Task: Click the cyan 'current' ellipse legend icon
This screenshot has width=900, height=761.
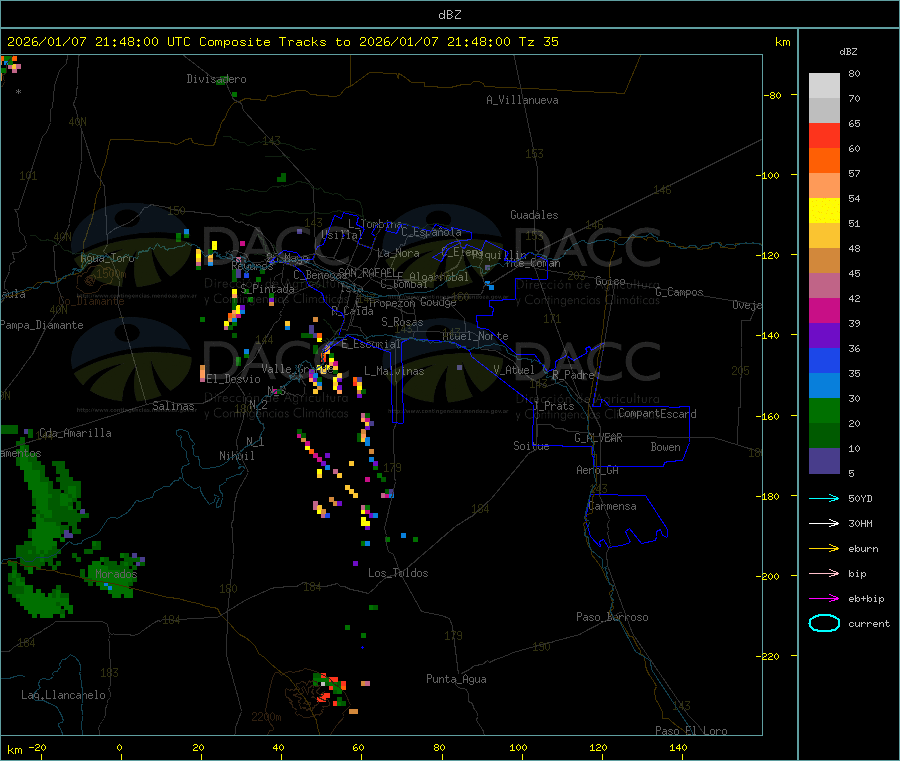Action: point(824,623)
